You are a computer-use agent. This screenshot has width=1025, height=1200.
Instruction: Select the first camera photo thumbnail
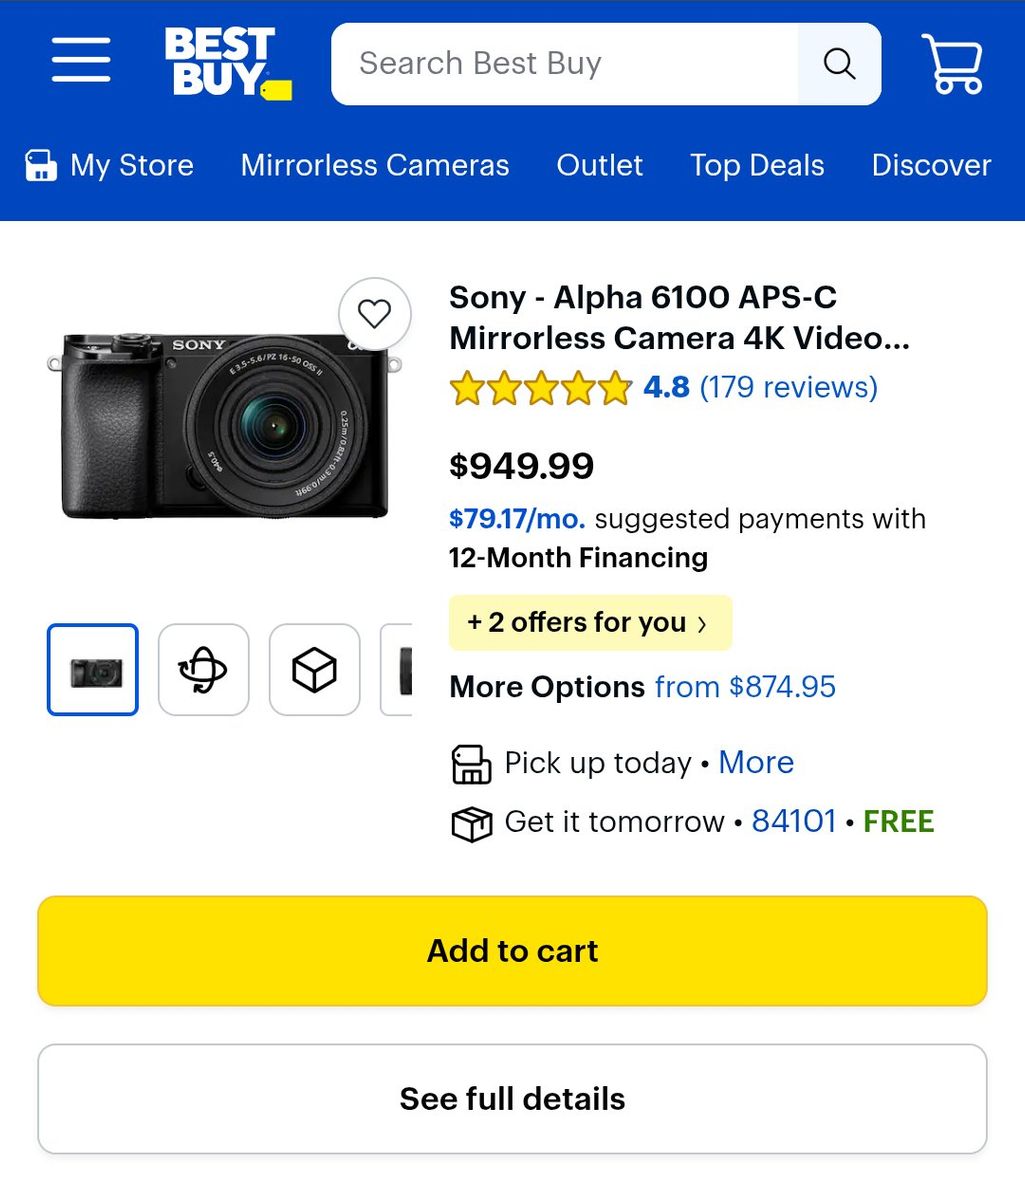(93, 670)
